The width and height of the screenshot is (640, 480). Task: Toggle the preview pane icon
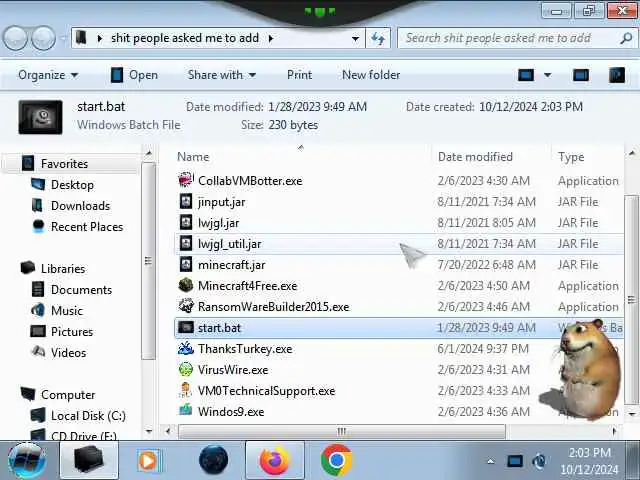pos(580,75)
